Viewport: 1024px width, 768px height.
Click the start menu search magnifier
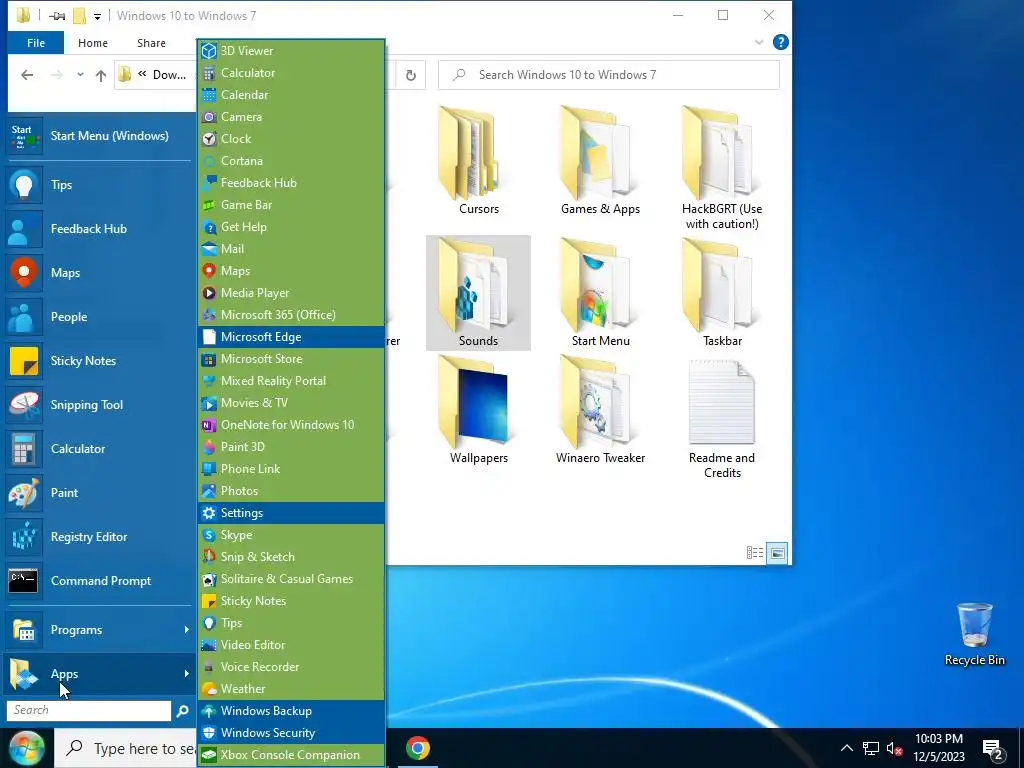(182, 711)
